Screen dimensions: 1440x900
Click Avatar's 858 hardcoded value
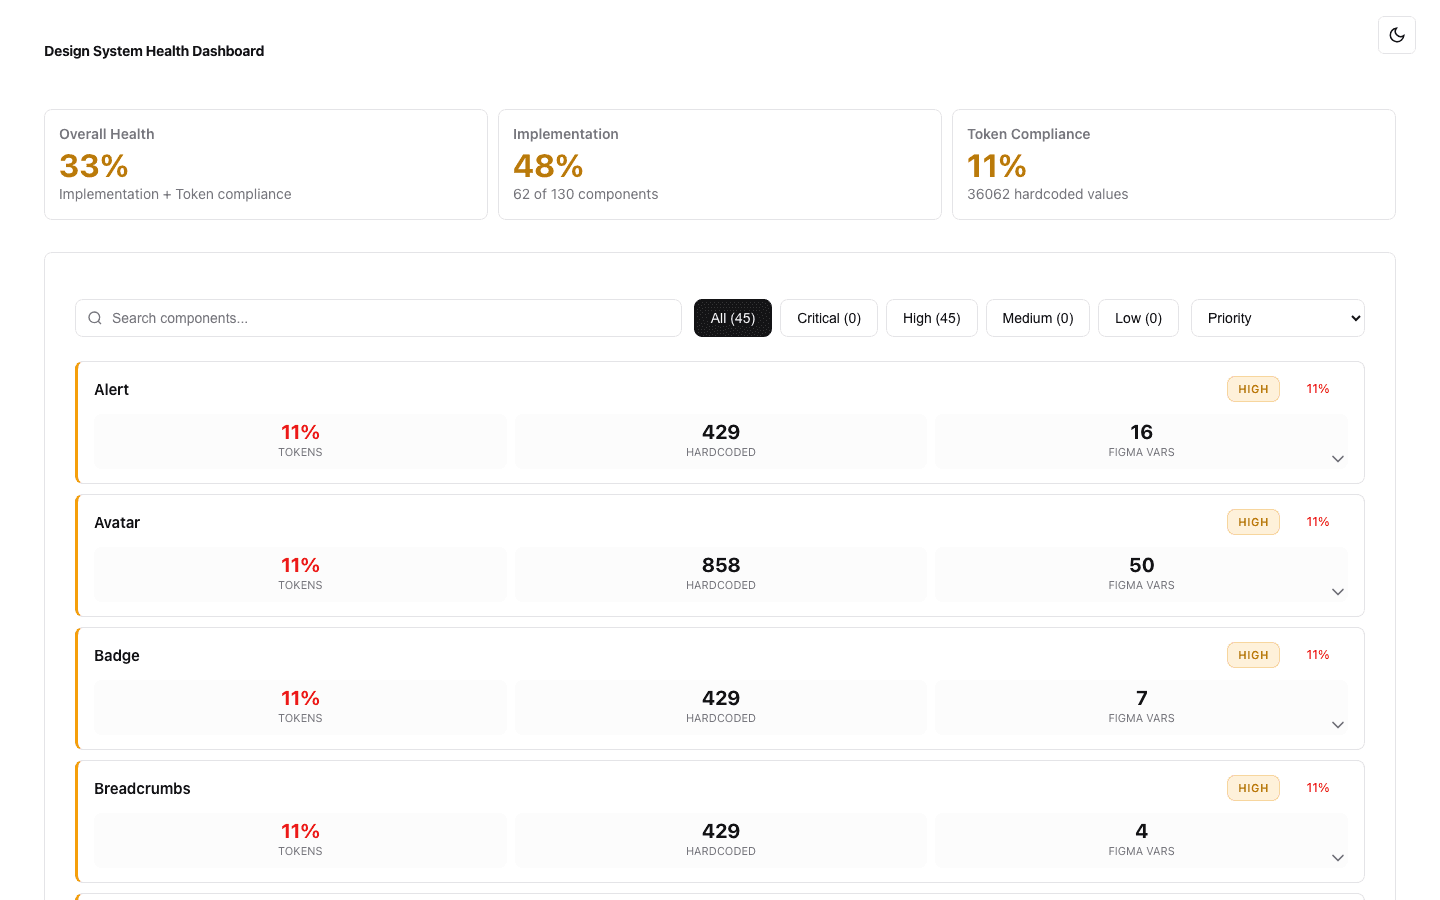(x=721, y=565)
